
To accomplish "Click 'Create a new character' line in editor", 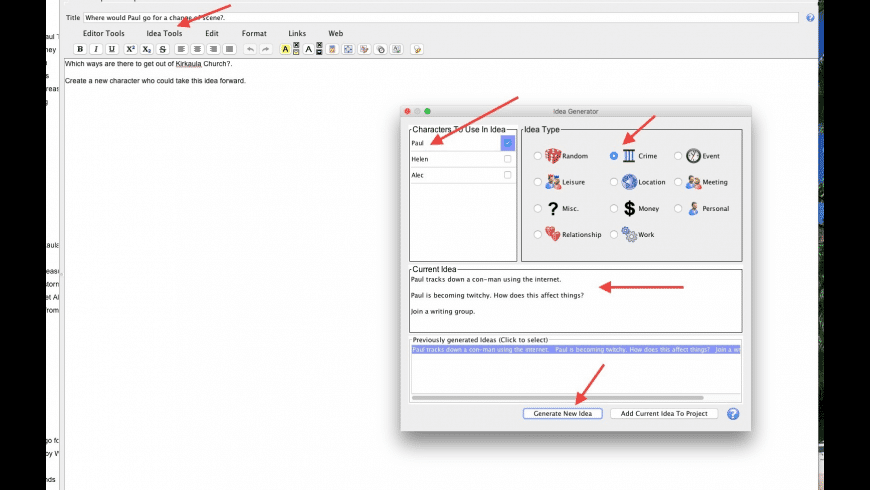I will click(155, 80).
